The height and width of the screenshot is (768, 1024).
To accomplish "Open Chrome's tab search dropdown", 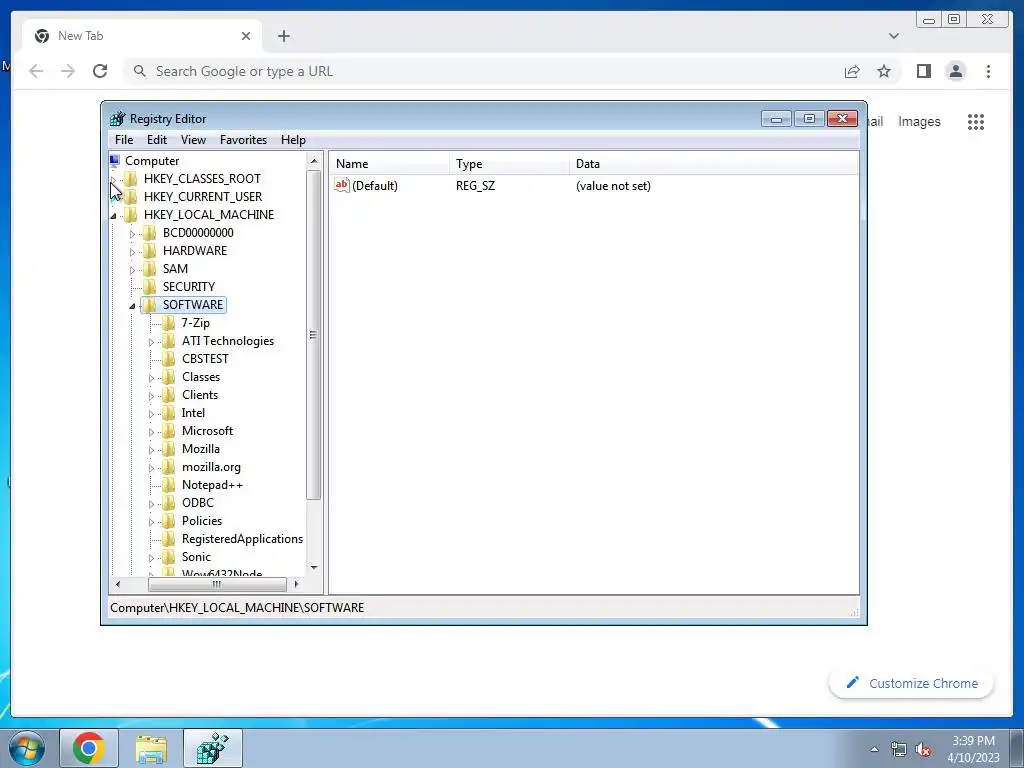I will click(x=894, y=36).
